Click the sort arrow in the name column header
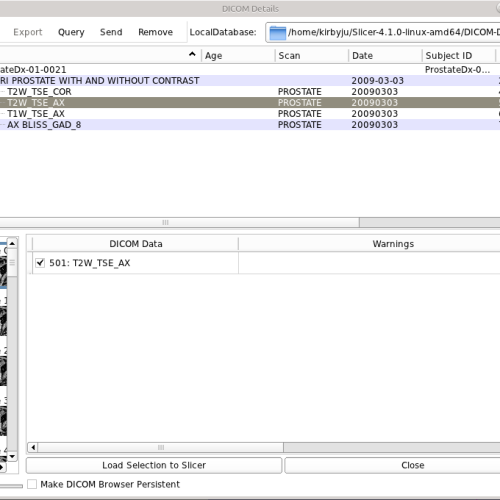Viewport: 500px width, 500px height. tap(192, 54)
